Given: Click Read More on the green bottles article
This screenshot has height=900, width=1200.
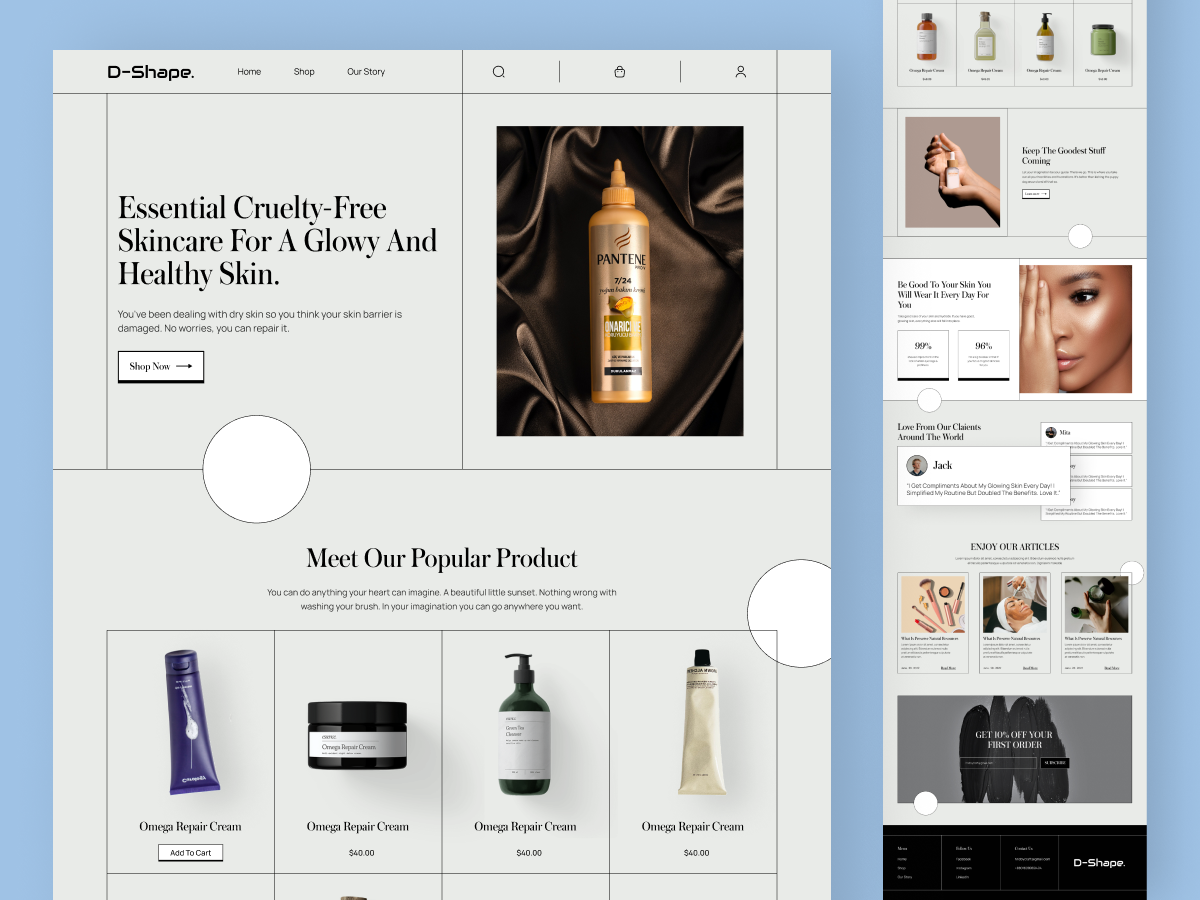Looking at the screenshot, I should pyautogui.click(x=1112, y=667).
